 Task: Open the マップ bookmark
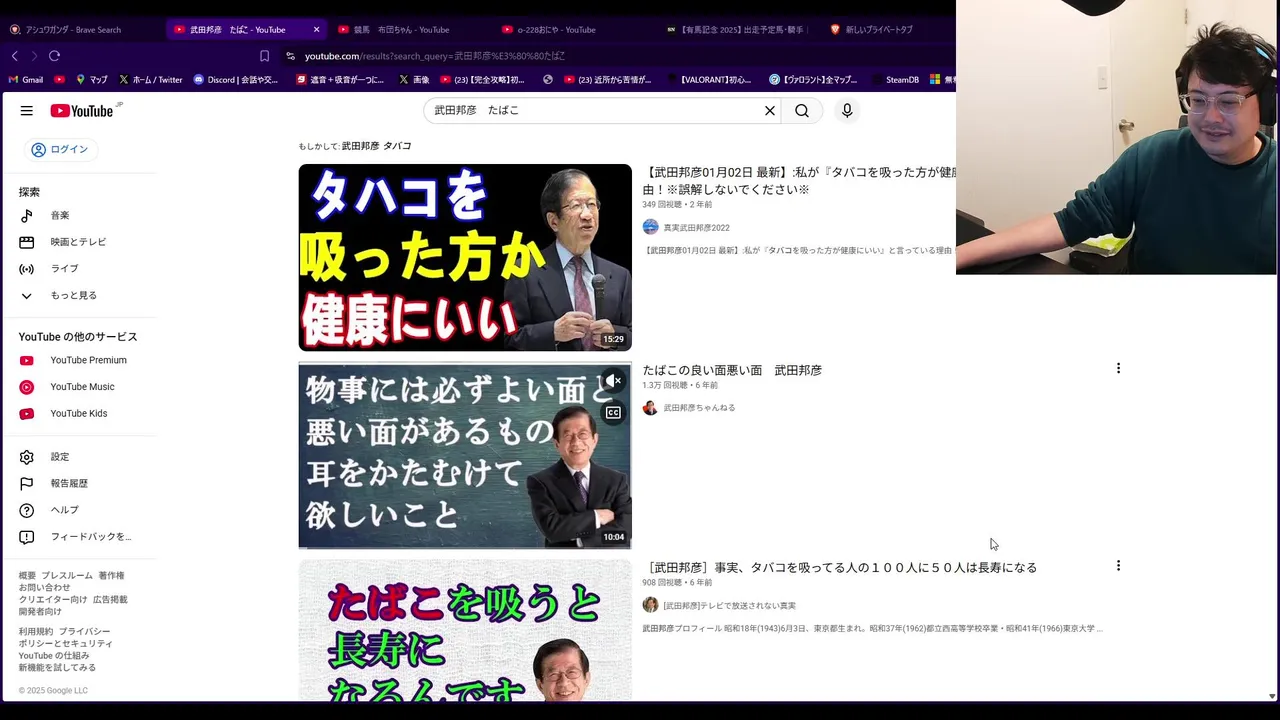tap(91, 79)
